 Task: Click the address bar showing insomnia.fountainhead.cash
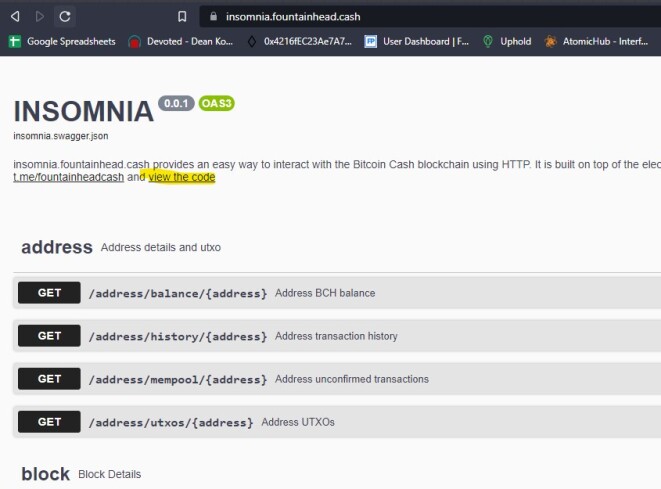430,16
